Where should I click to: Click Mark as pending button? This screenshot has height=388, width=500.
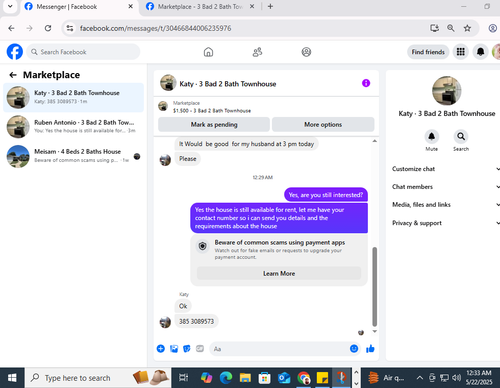(x=214, y=124)
